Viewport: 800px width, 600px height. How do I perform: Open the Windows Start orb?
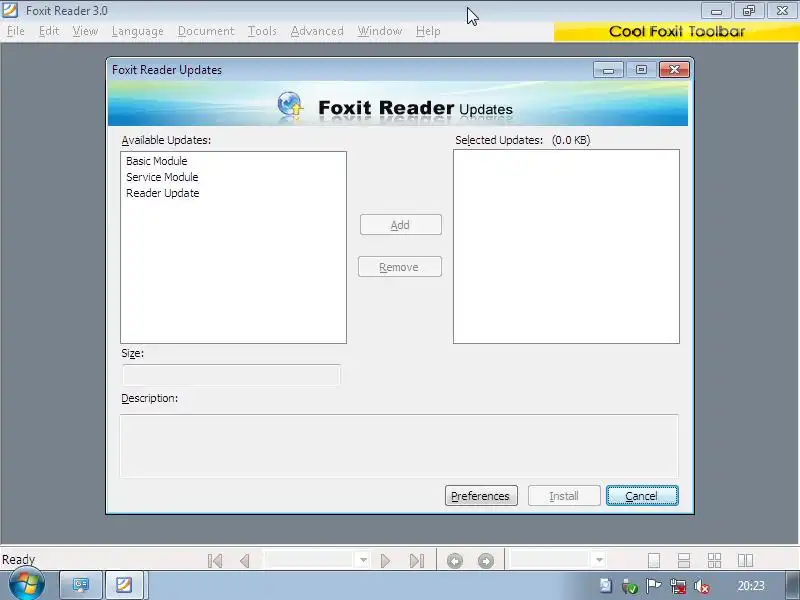click(x=27, y=585)
